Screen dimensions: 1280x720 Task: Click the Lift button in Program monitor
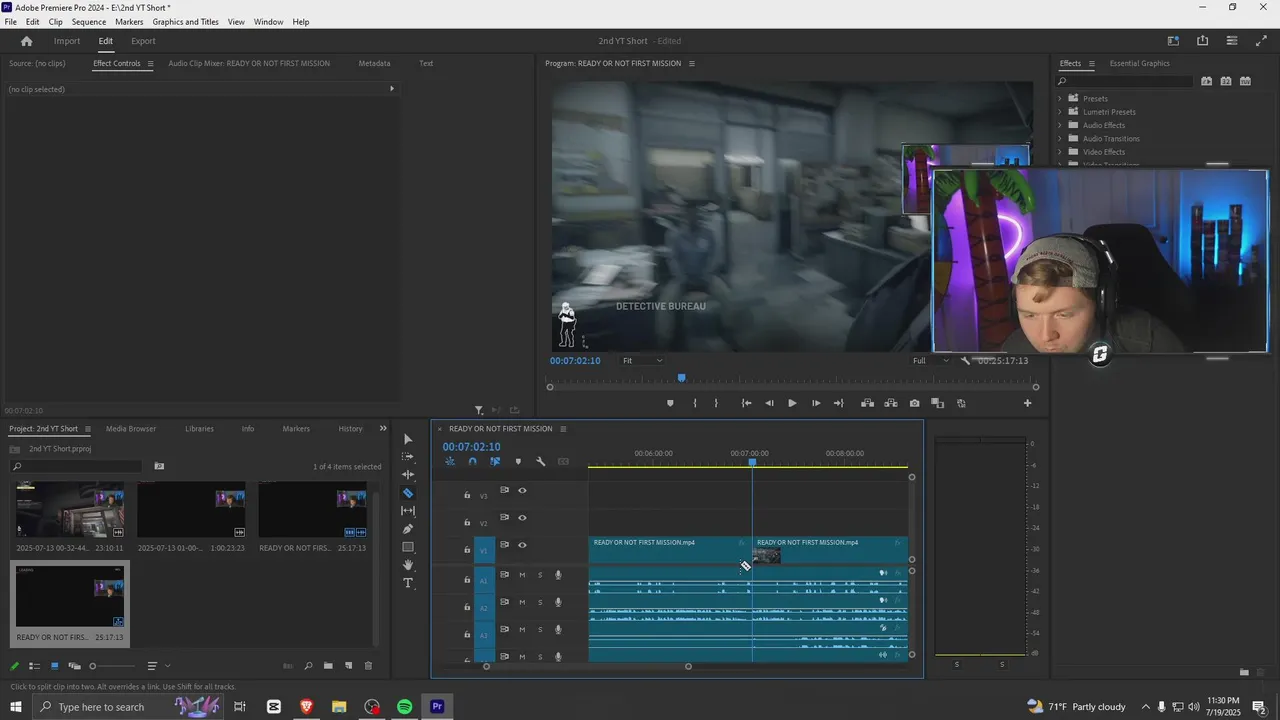pos(867,403)
